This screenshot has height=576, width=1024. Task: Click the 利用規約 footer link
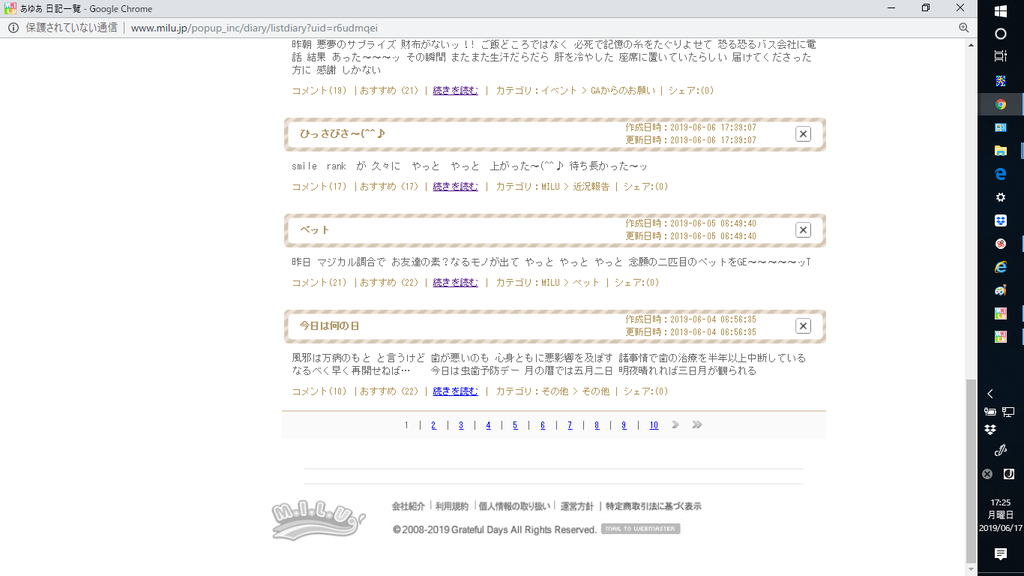(452, 507)
